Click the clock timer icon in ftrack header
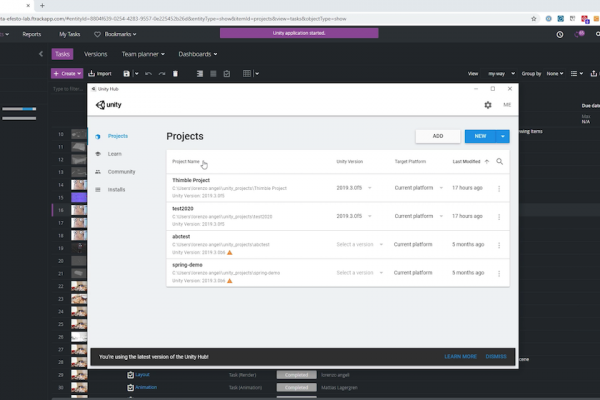Viewport: 600px width, 400px height. coord(559,34)
